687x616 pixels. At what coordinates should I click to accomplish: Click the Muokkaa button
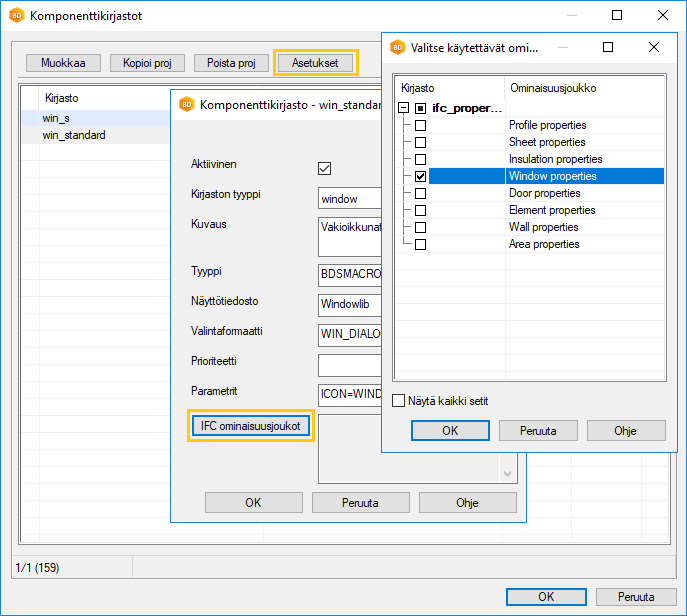63,63
